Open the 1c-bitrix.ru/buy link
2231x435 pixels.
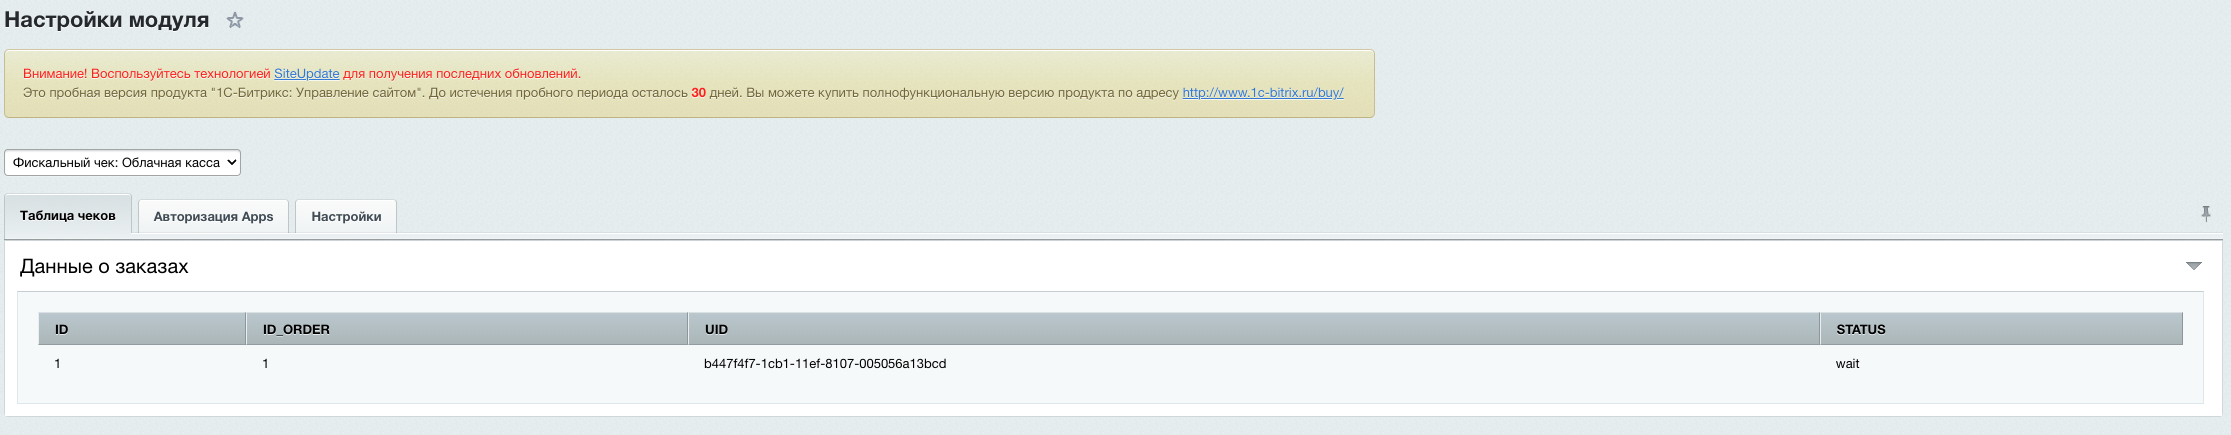pos(1262,92)
